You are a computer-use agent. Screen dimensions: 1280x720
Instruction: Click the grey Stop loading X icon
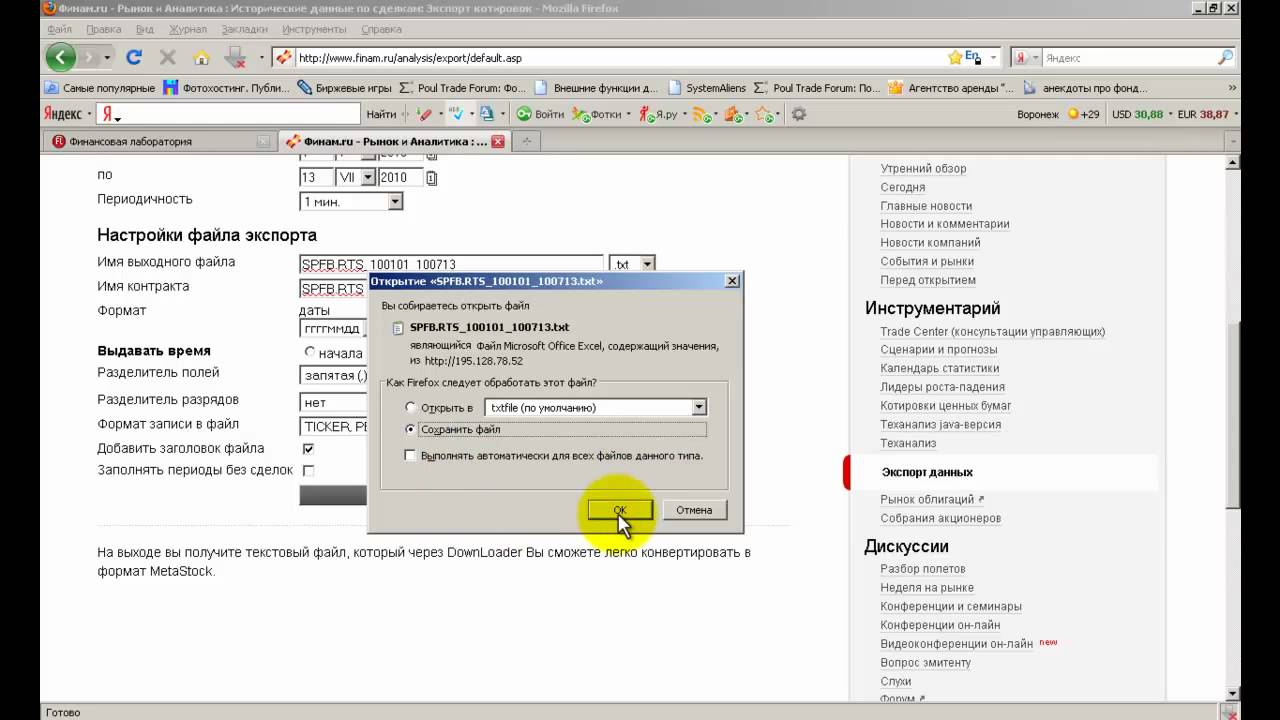tap(167, 58)
